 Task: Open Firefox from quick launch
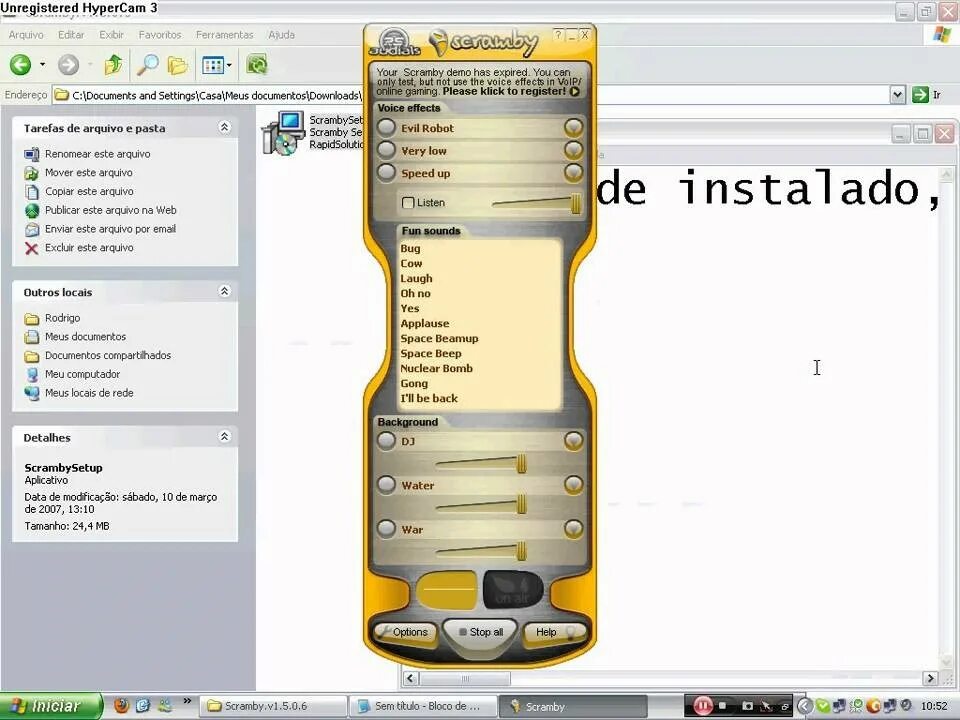(121, 705)
